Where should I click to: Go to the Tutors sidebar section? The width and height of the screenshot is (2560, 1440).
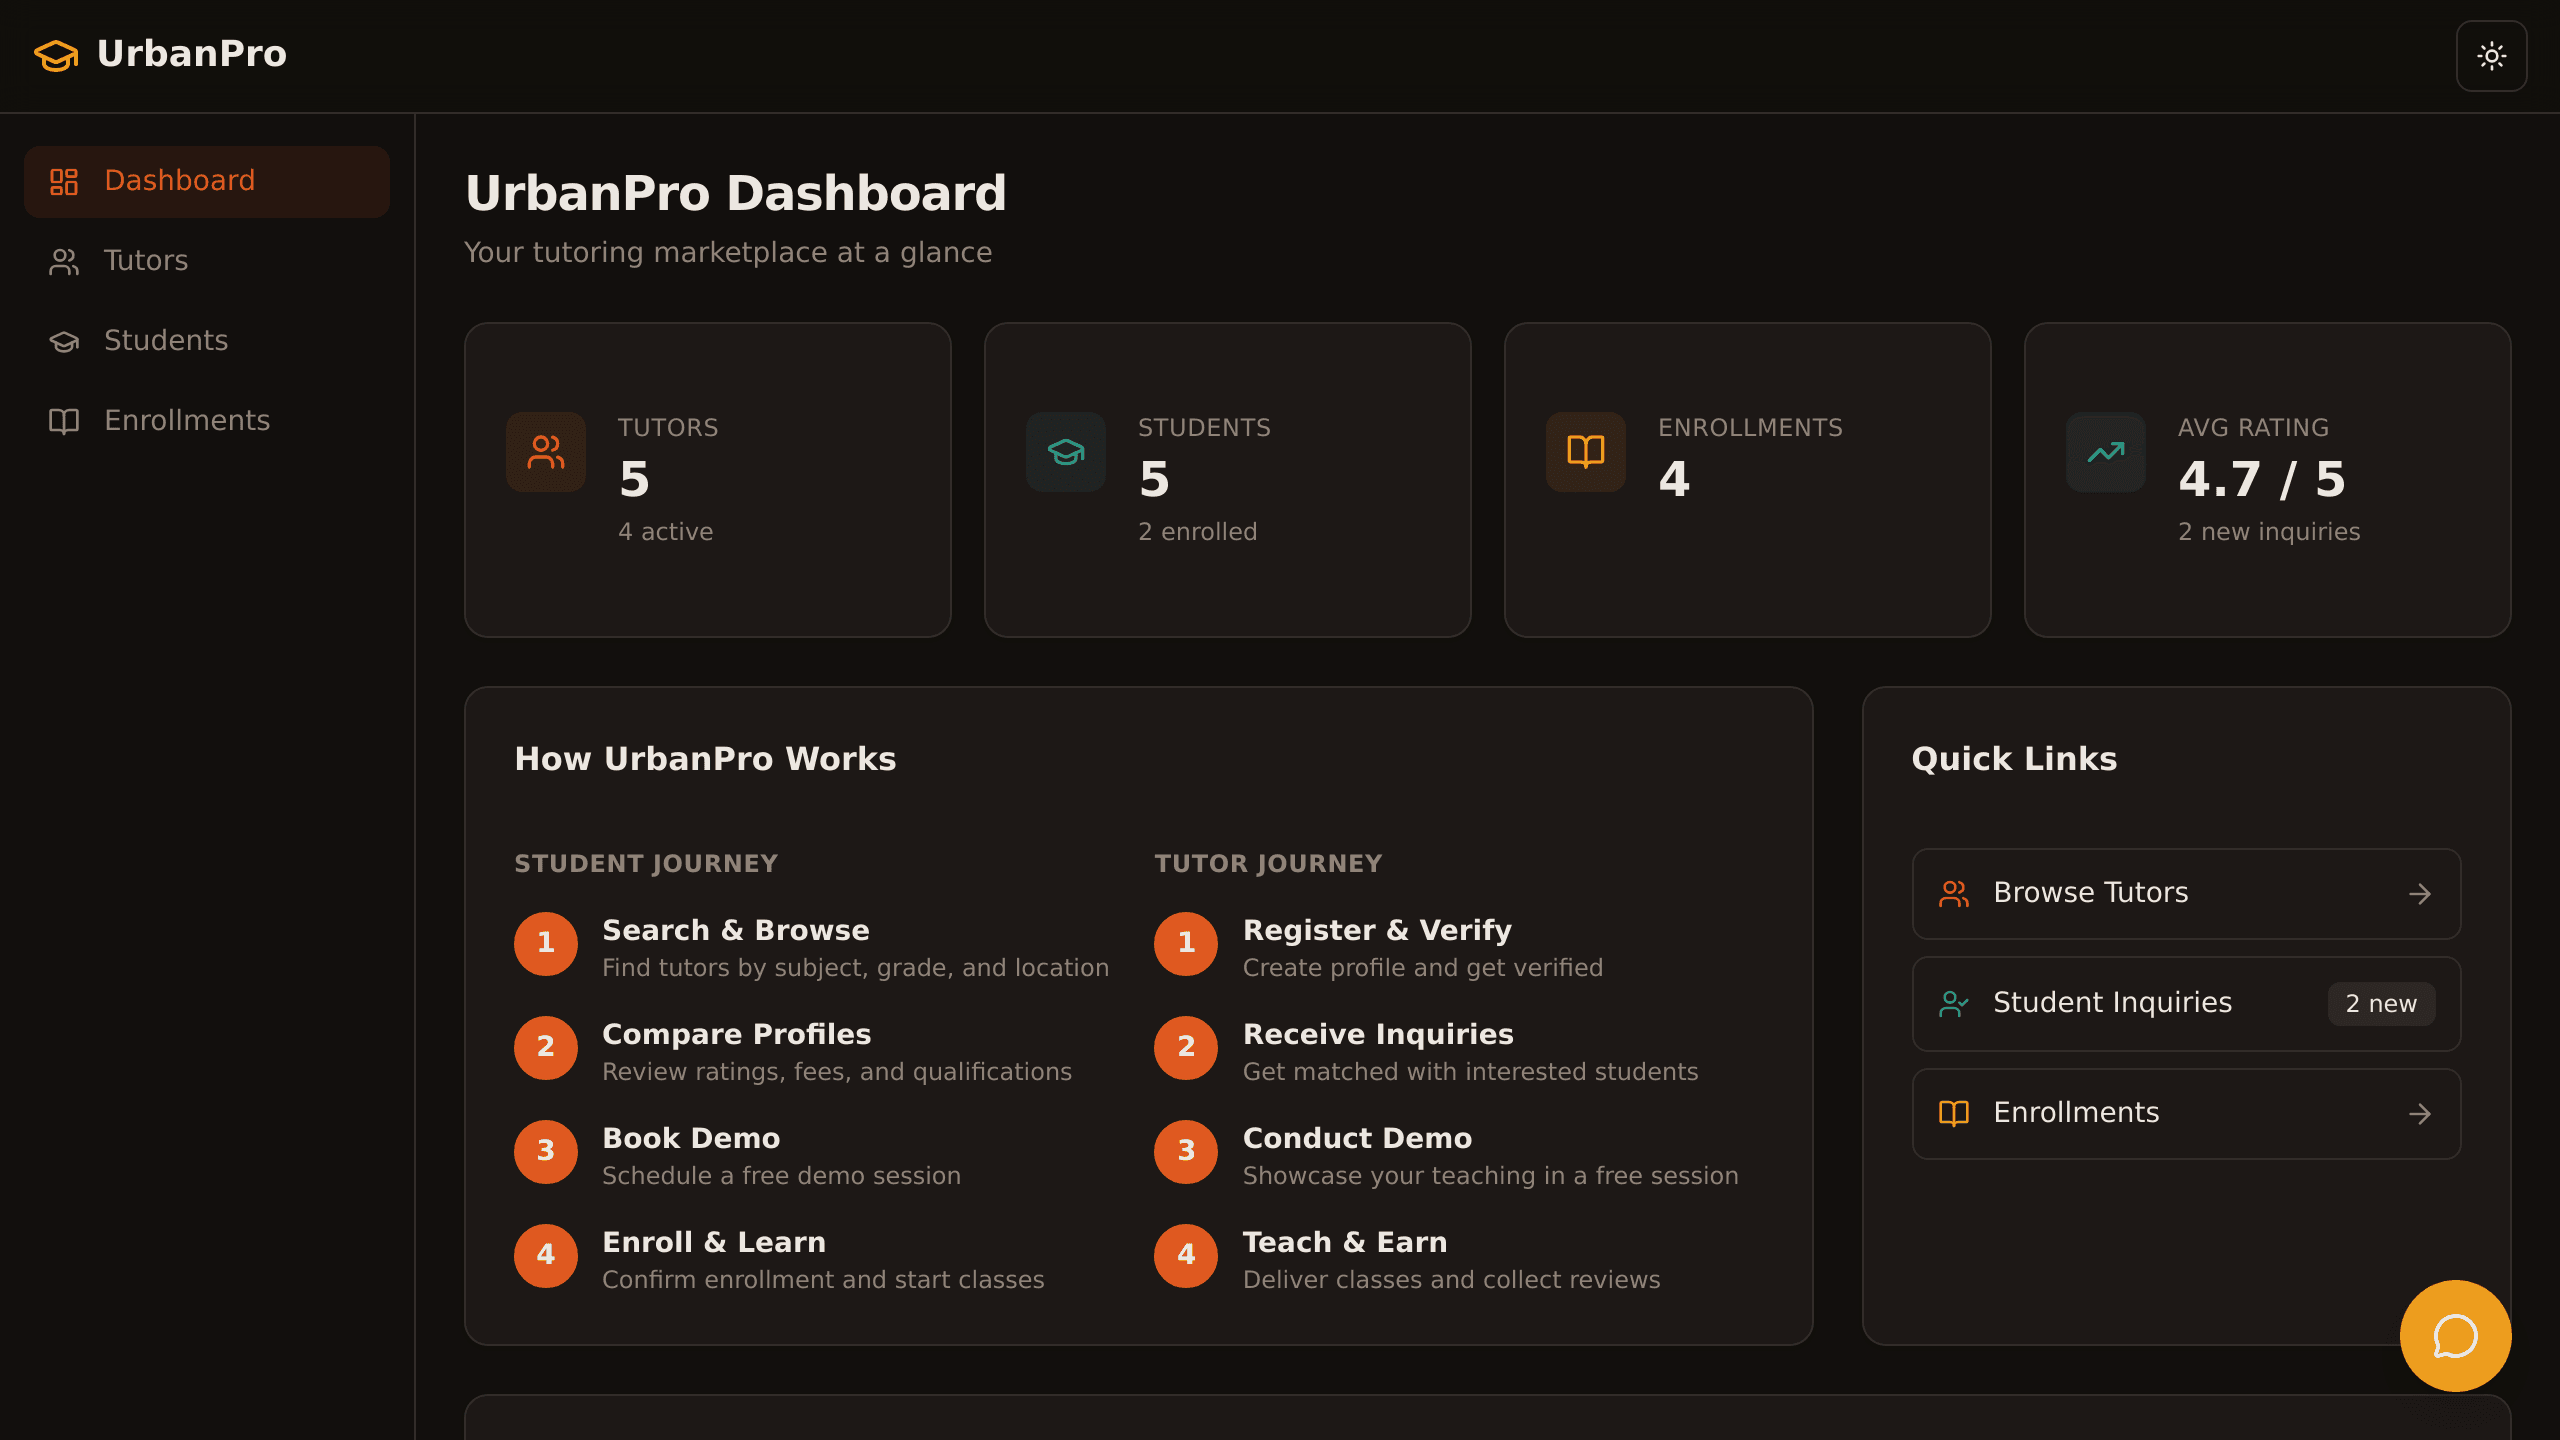207,261
